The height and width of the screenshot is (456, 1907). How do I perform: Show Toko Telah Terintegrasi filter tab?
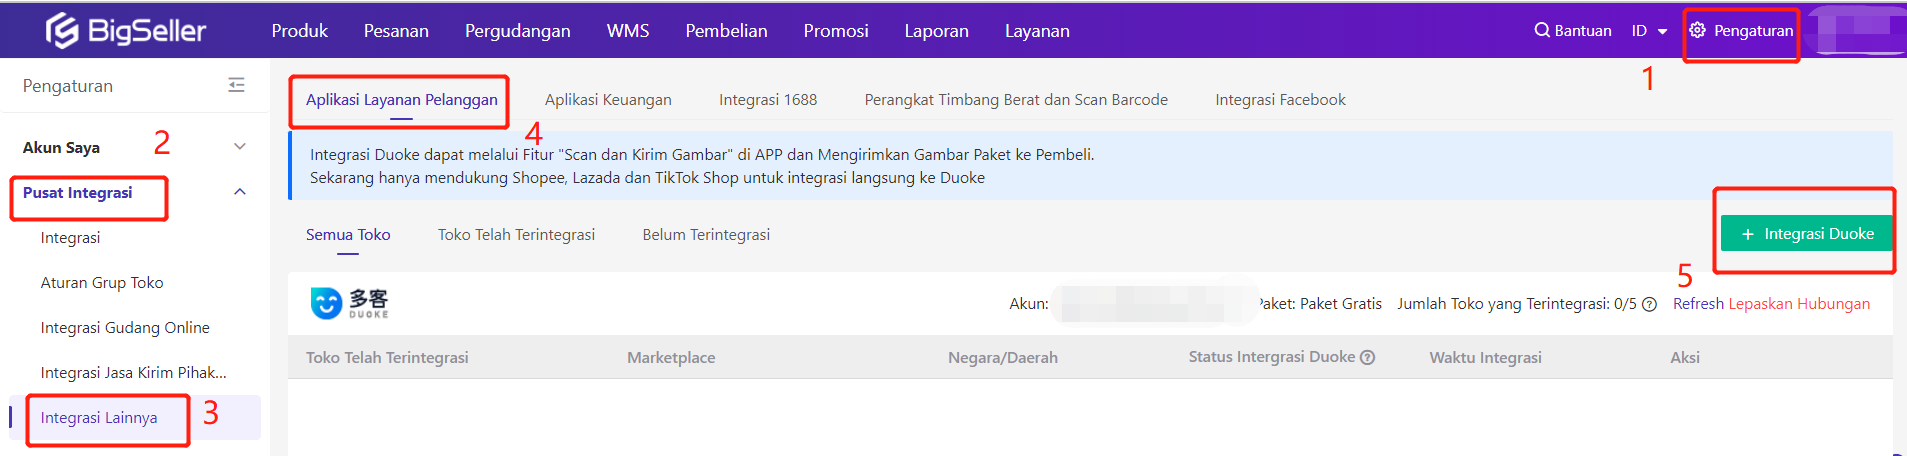coord(516,235)
